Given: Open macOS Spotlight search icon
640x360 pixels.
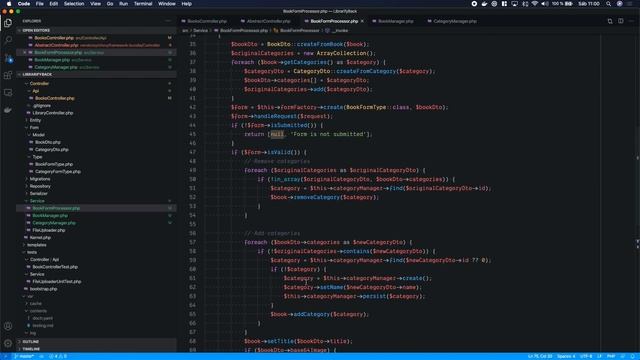Looking at the screenshot, I should pos(608,4).
